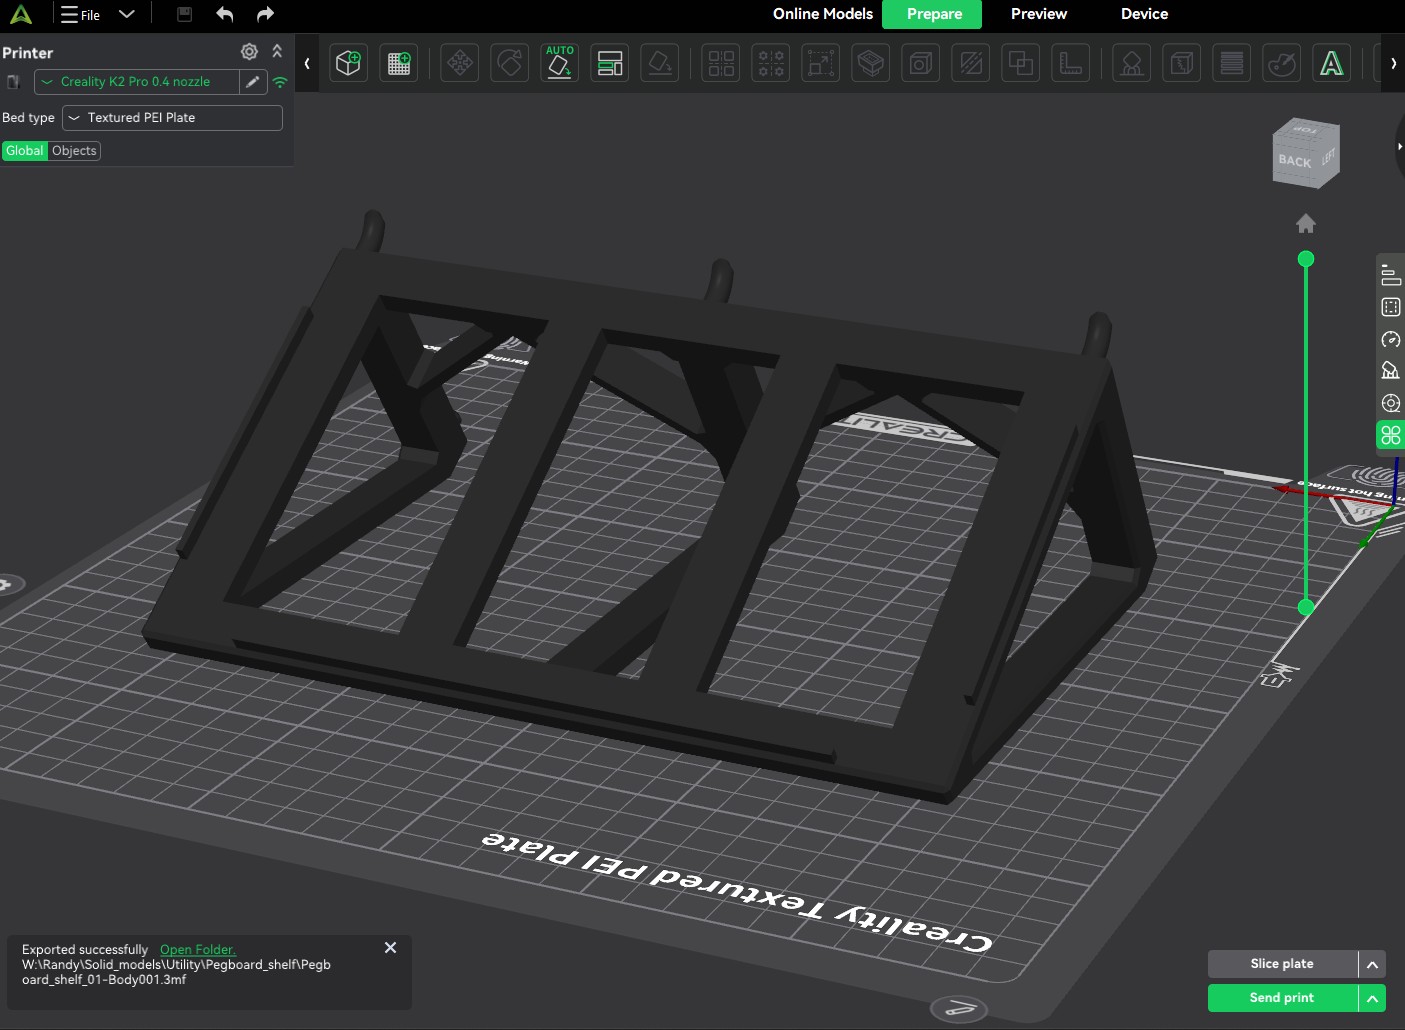Select the Auto orient tool
Screen dimensions: 1405x1030
pyautogui.click(x=560, y=63)
